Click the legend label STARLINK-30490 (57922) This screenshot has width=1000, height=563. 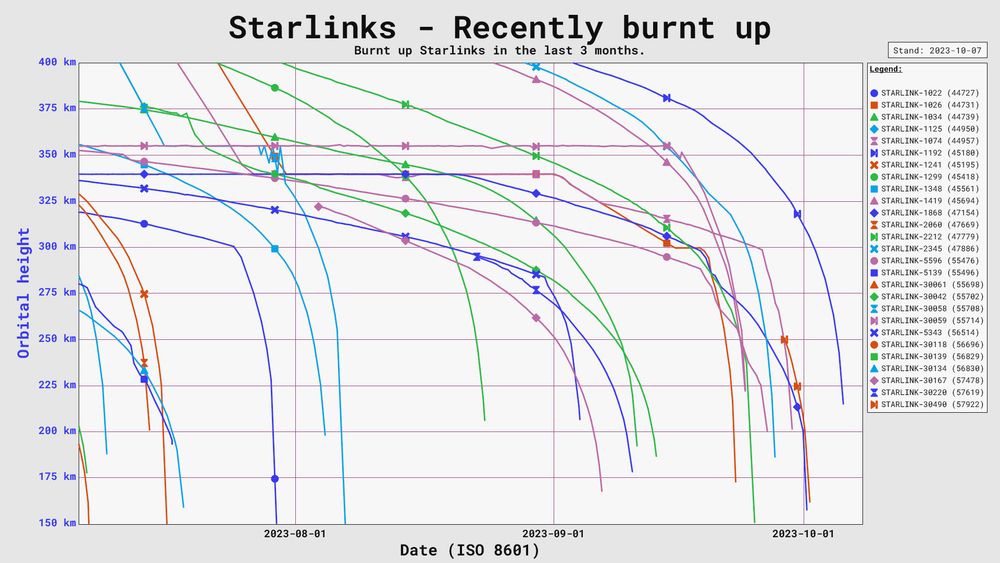pyautogui.click(x=932, y=405)
